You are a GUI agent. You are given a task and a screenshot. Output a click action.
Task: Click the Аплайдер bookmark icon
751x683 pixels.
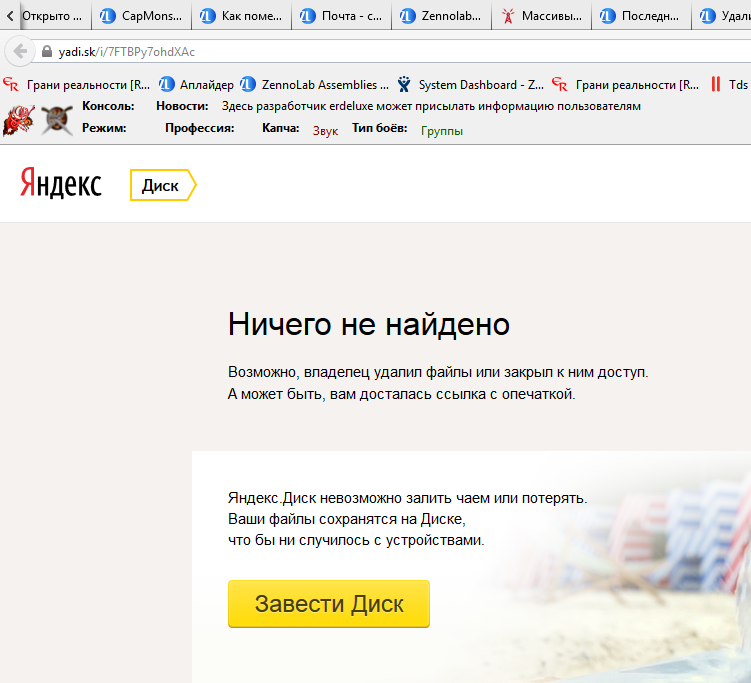(x=167, y=85)
